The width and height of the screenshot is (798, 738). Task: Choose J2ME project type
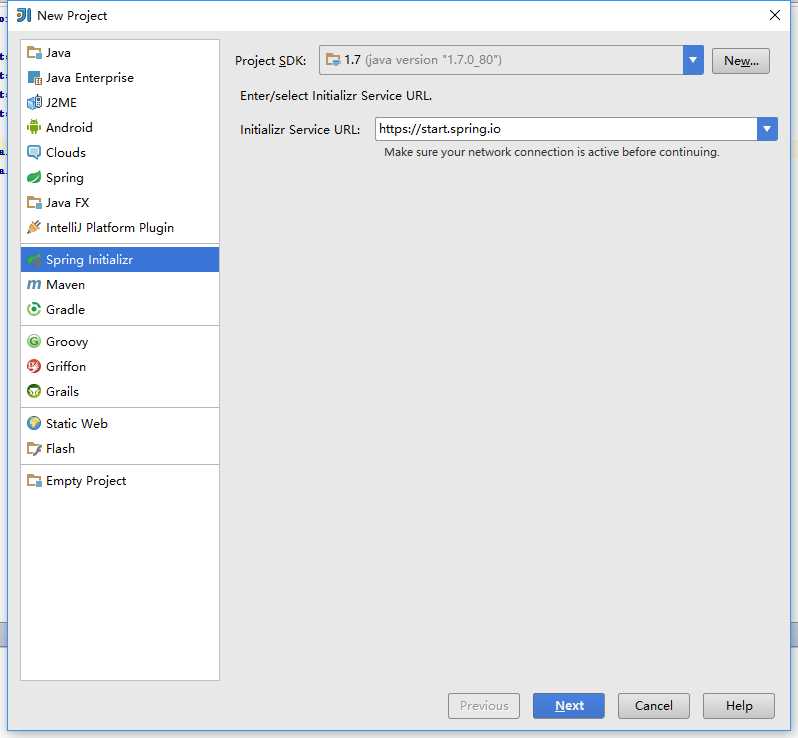pyautogui.click(x=120, y=102)
